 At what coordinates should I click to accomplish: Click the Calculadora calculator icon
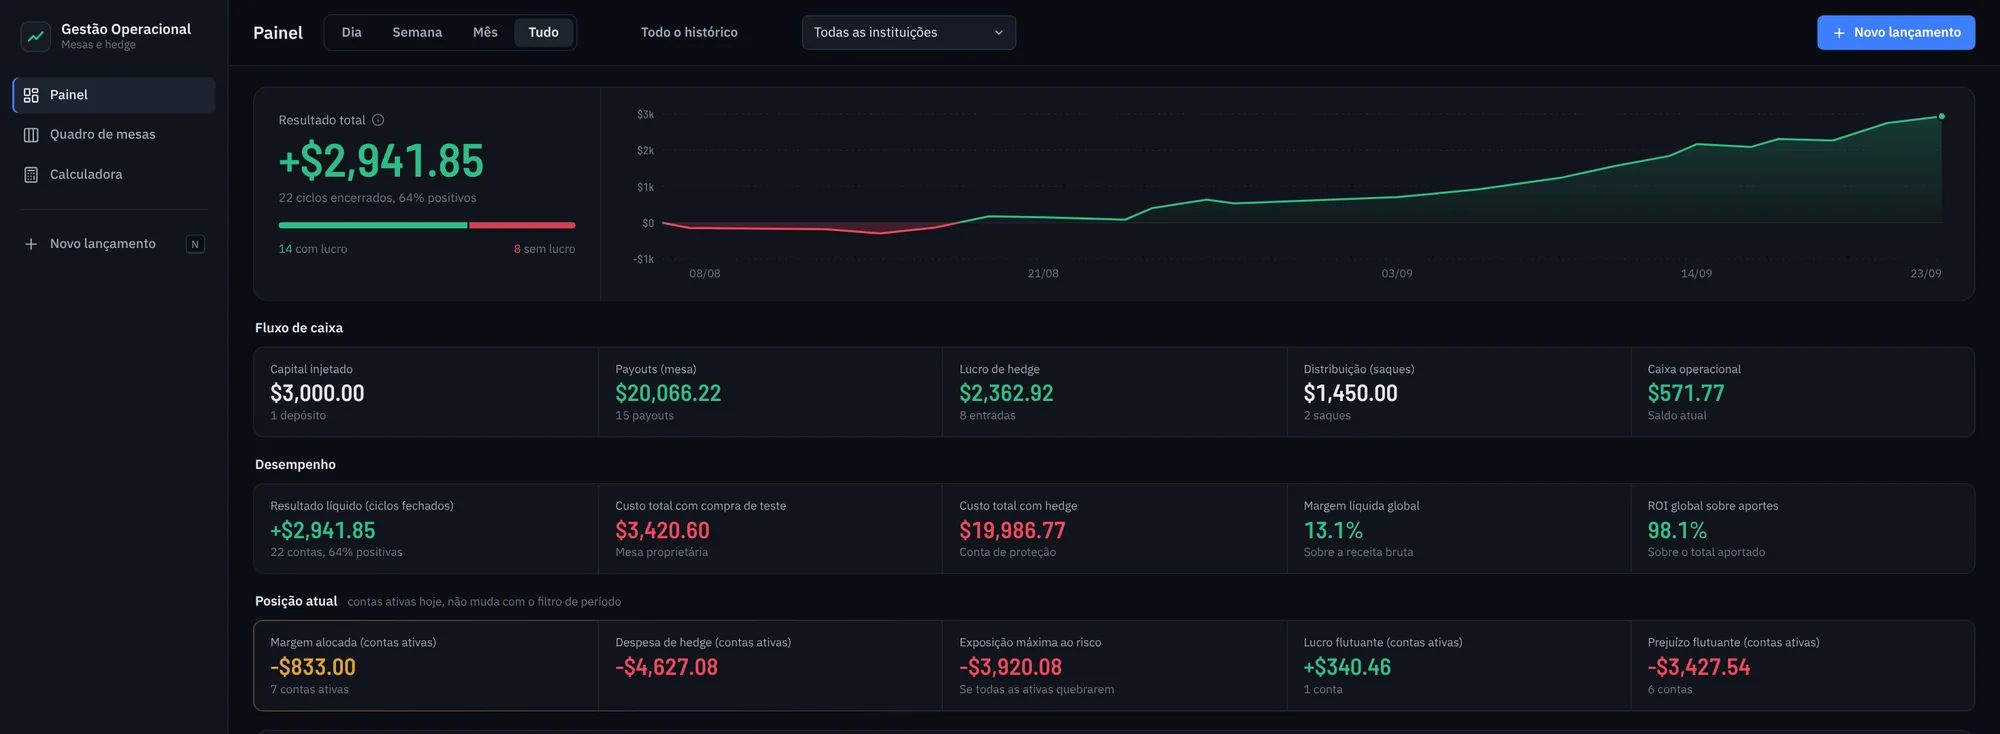tap(31, 174)
